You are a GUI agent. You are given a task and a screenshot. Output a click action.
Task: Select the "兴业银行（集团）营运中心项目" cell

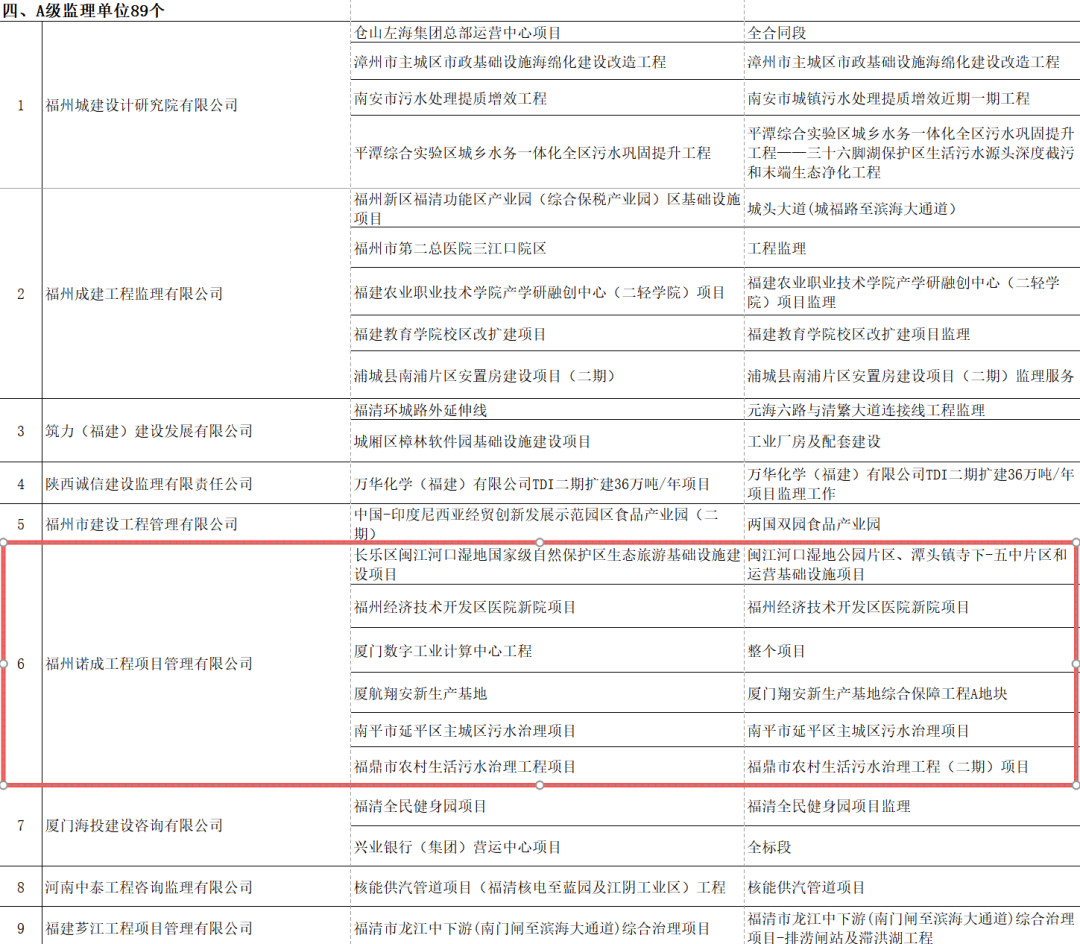click(x=457, y=847)
